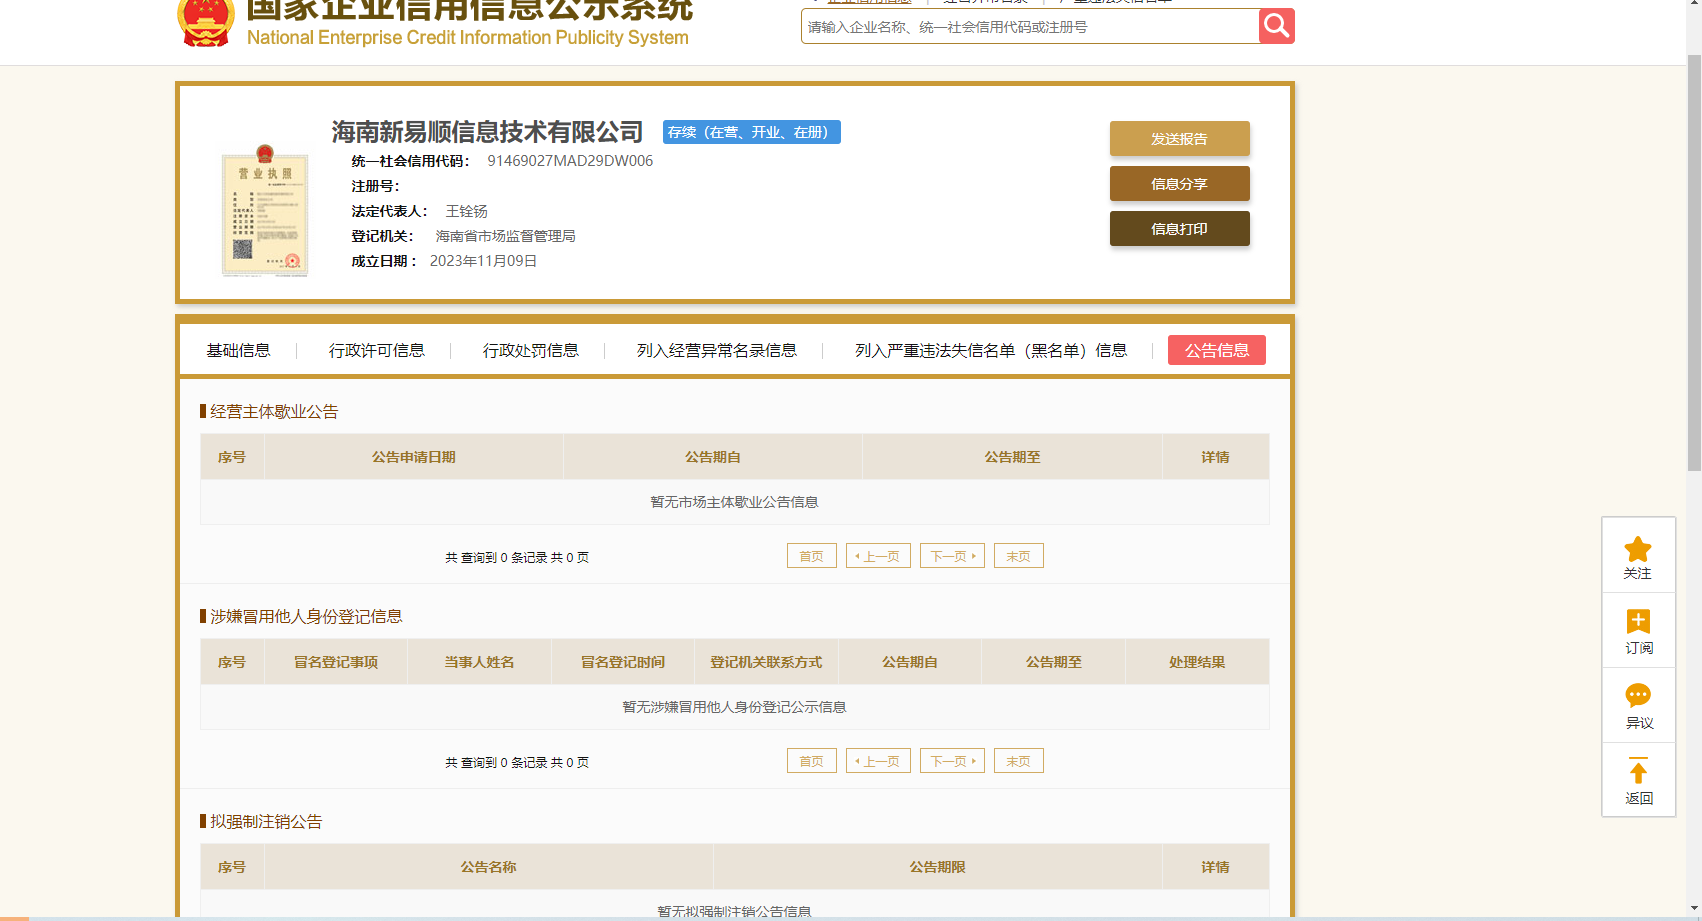Click the 发送报告 button
This screenshot has height=921, width=1702.
point(1180,139)
